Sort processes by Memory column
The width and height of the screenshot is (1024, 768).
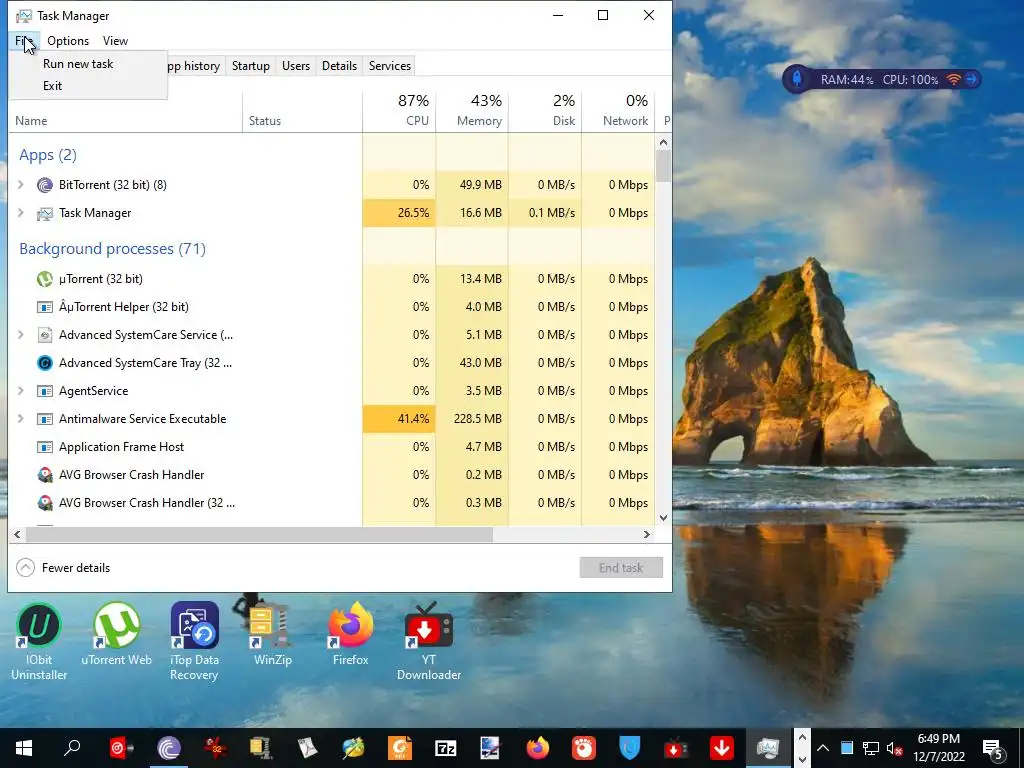pyautogui.click(x=472, y=110)
